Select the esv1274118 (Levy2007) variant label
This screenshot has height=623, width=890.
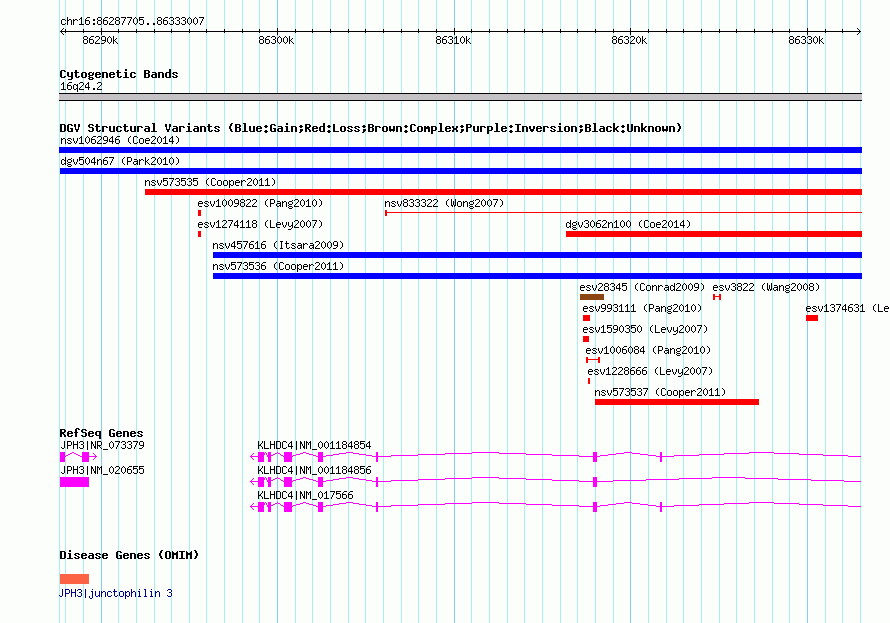[x=260, y=224]
